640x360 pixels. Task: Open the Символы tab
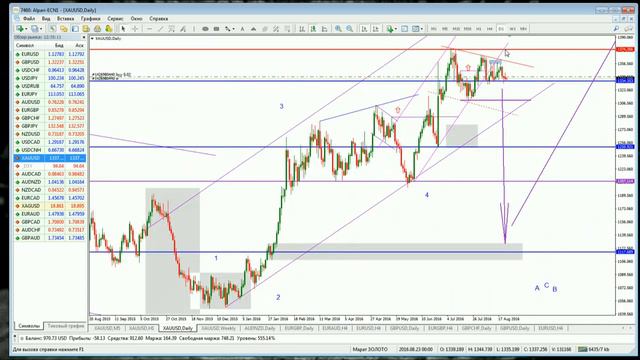point(29,326)
